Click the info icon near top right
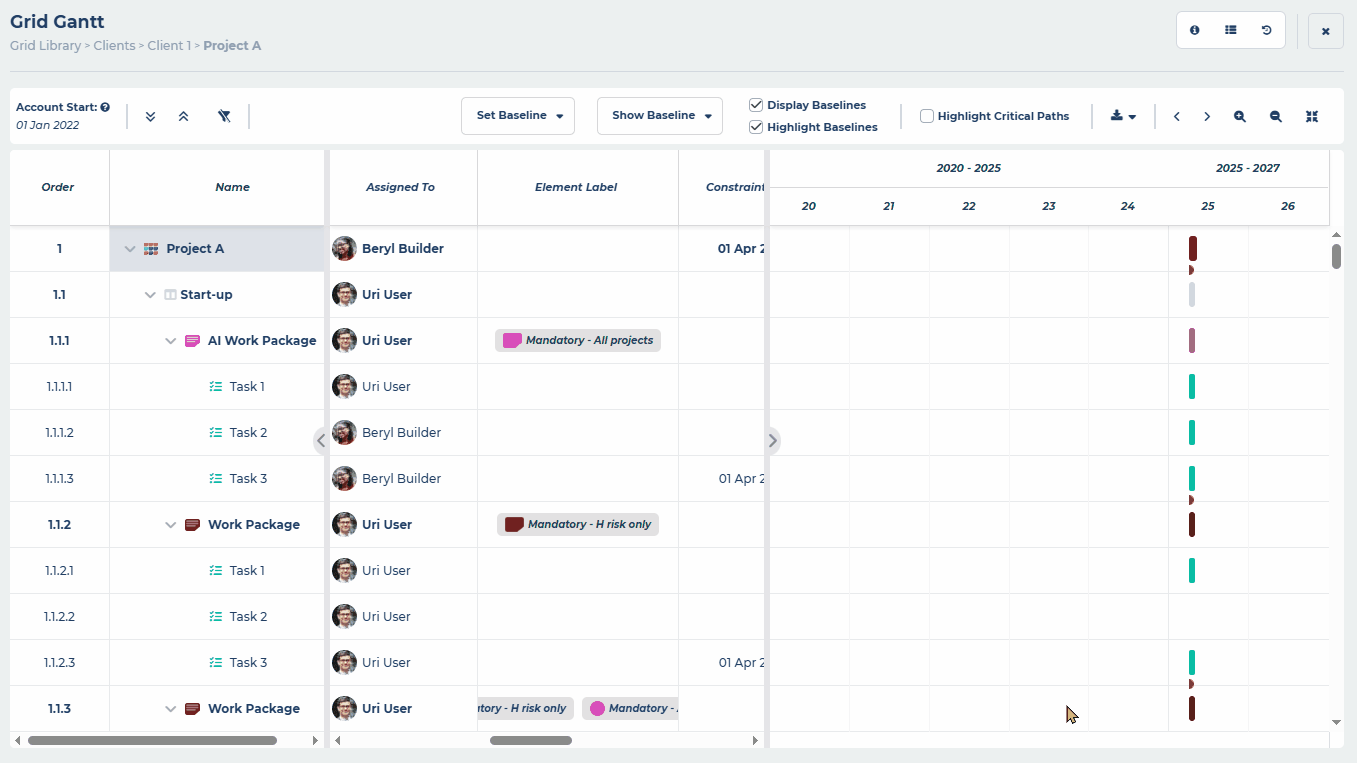Screen dimensions: 1357x763 click(x=1194, y=29)
